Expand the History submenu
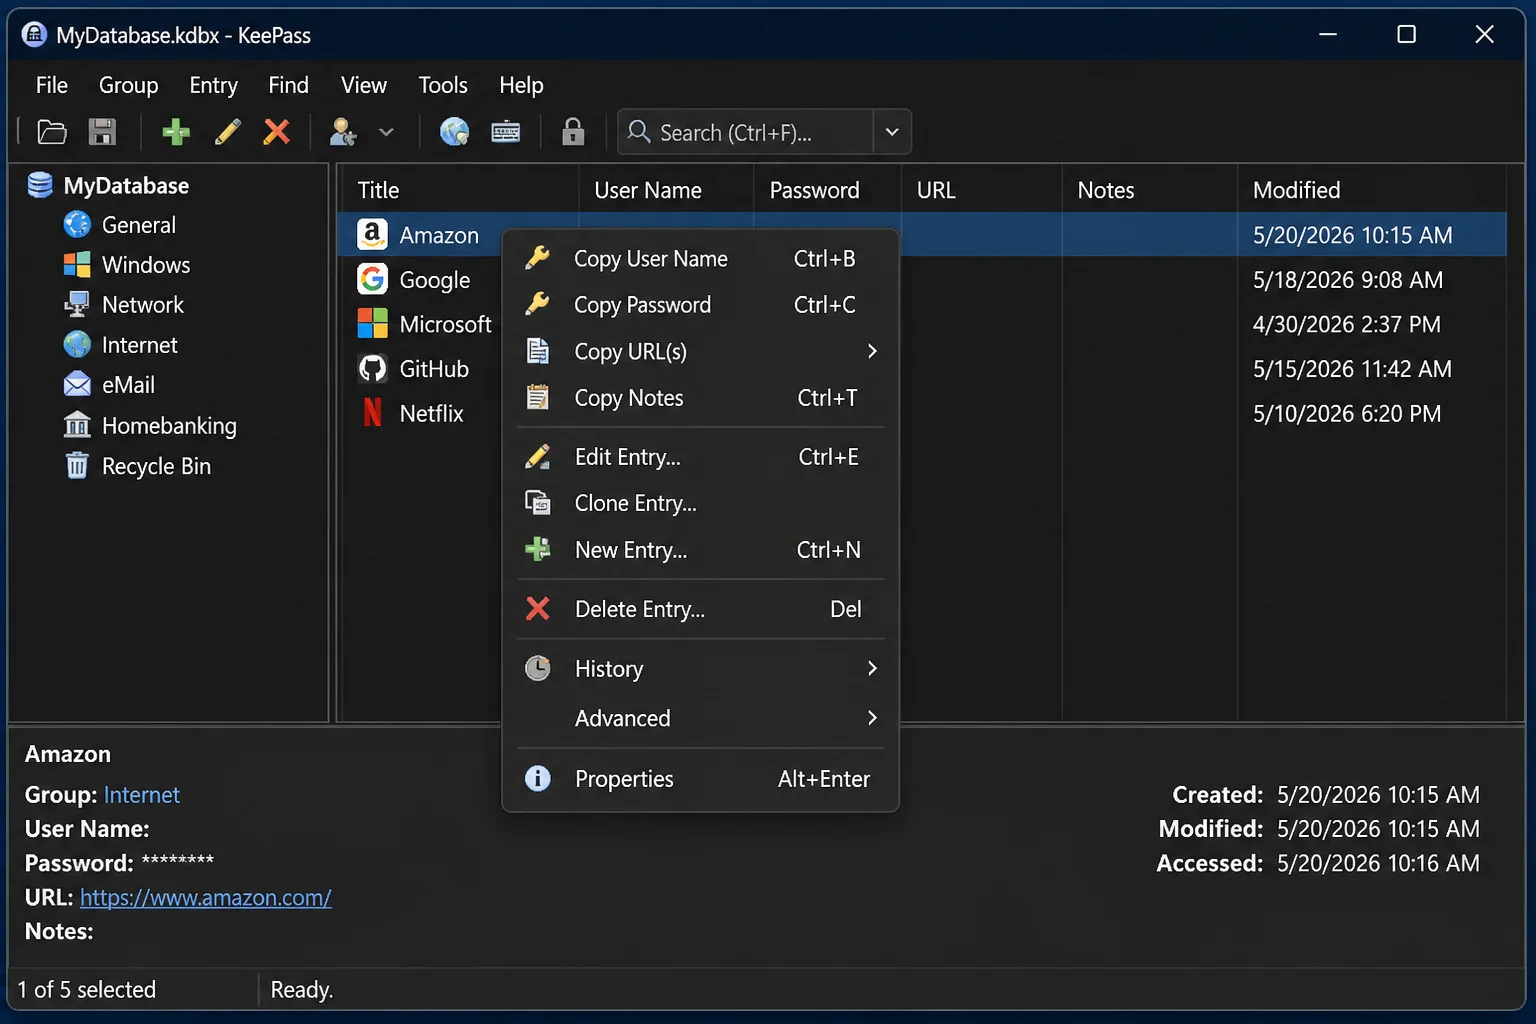The image size is (1536, 1024). click(700, 669)
